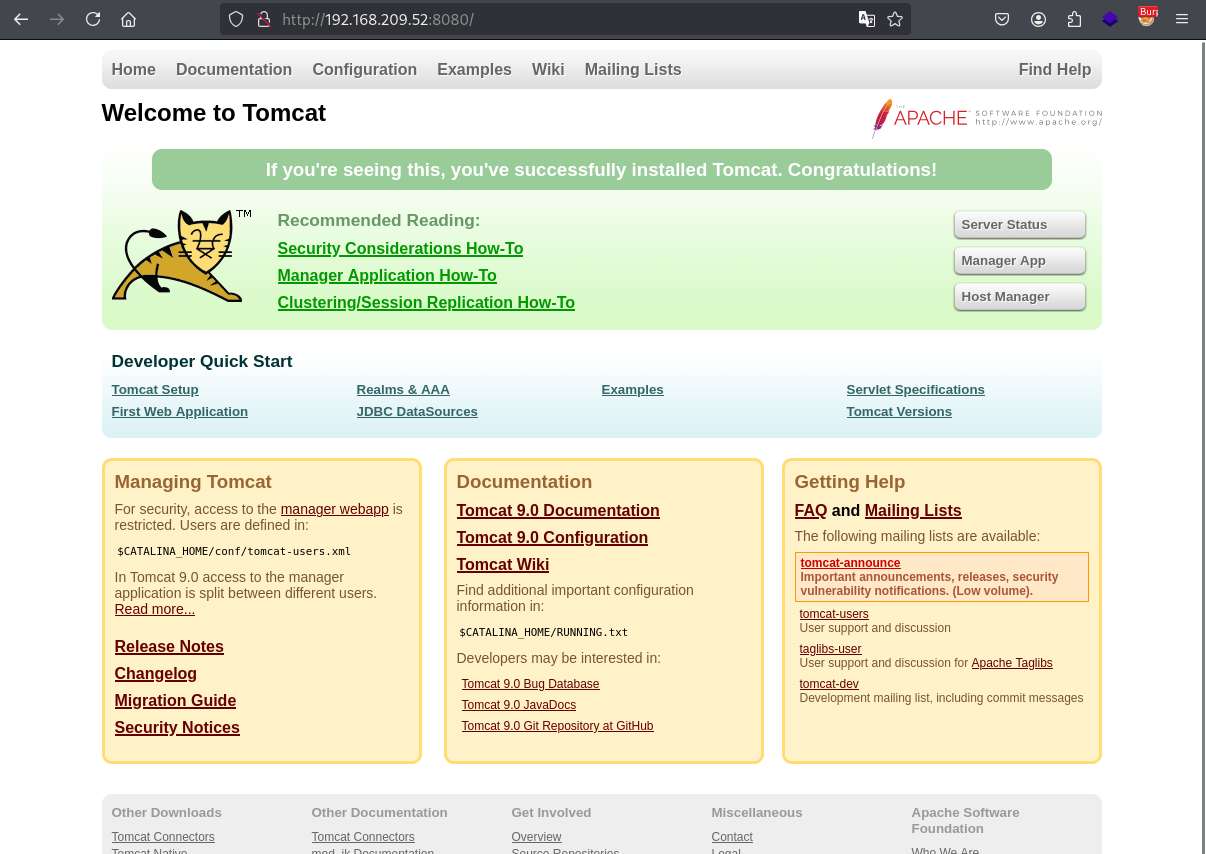Viewport: 1206px width, 854px height.
Task: Open Tomcat 9.0 Git Repository at GitHub
Action: (x=558, y=726)
